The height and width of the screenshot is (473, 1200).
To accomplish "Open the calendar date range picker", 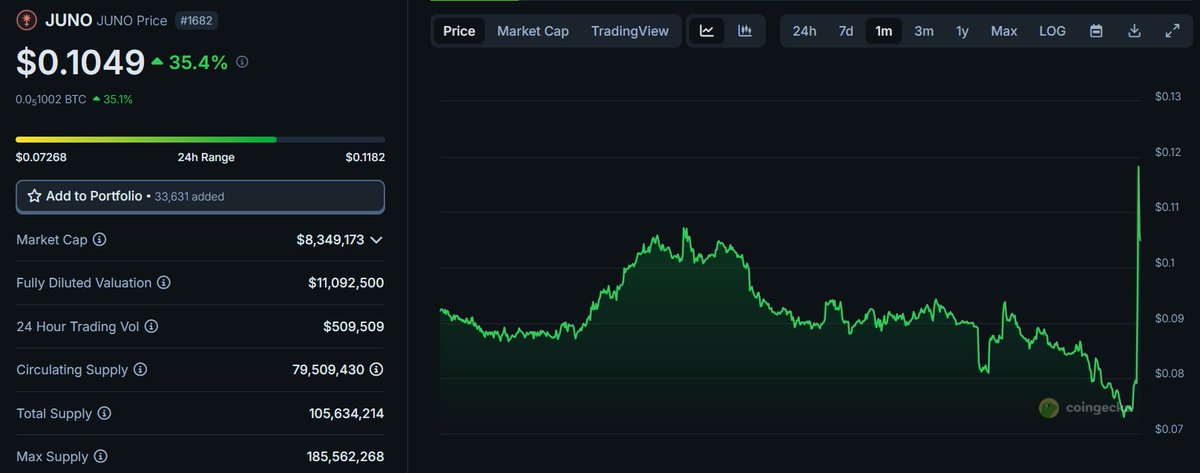I will [1096, 31].
